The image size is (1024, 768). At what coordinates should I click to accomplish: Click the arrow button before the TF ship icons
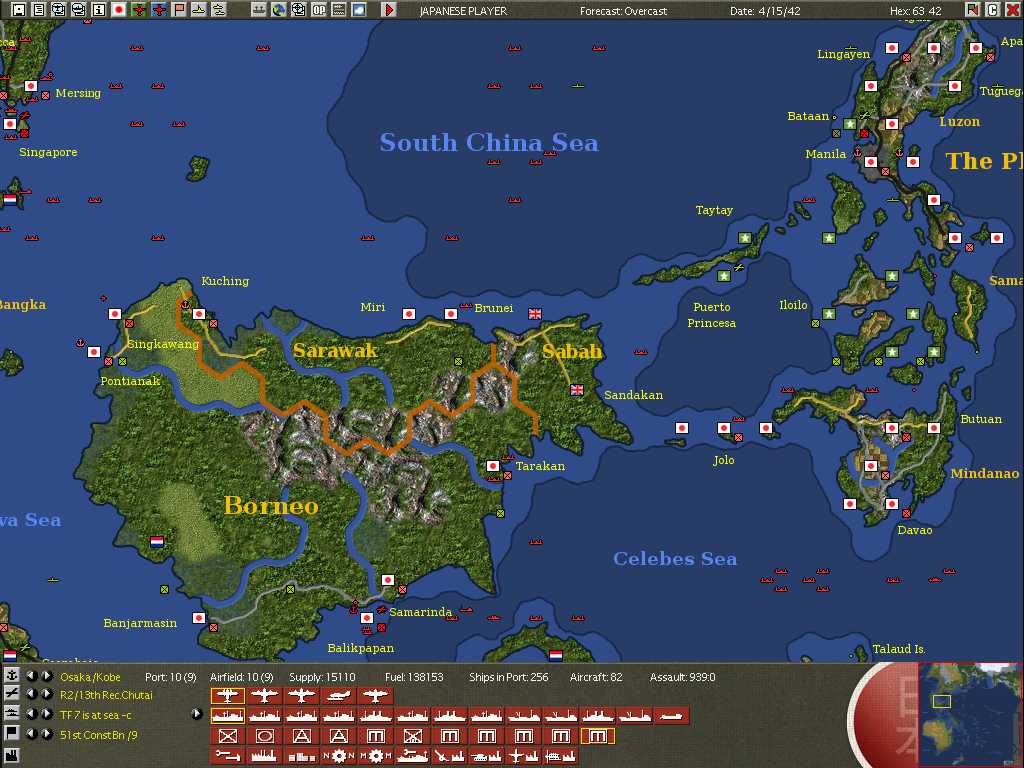197,714
